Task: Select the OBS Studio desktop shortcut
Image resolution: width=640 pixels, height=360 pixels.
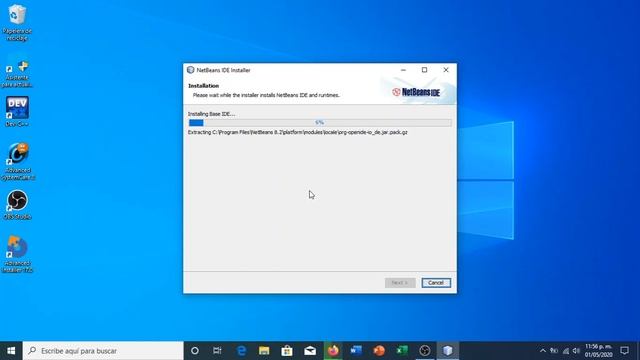Action: [17, 205]
